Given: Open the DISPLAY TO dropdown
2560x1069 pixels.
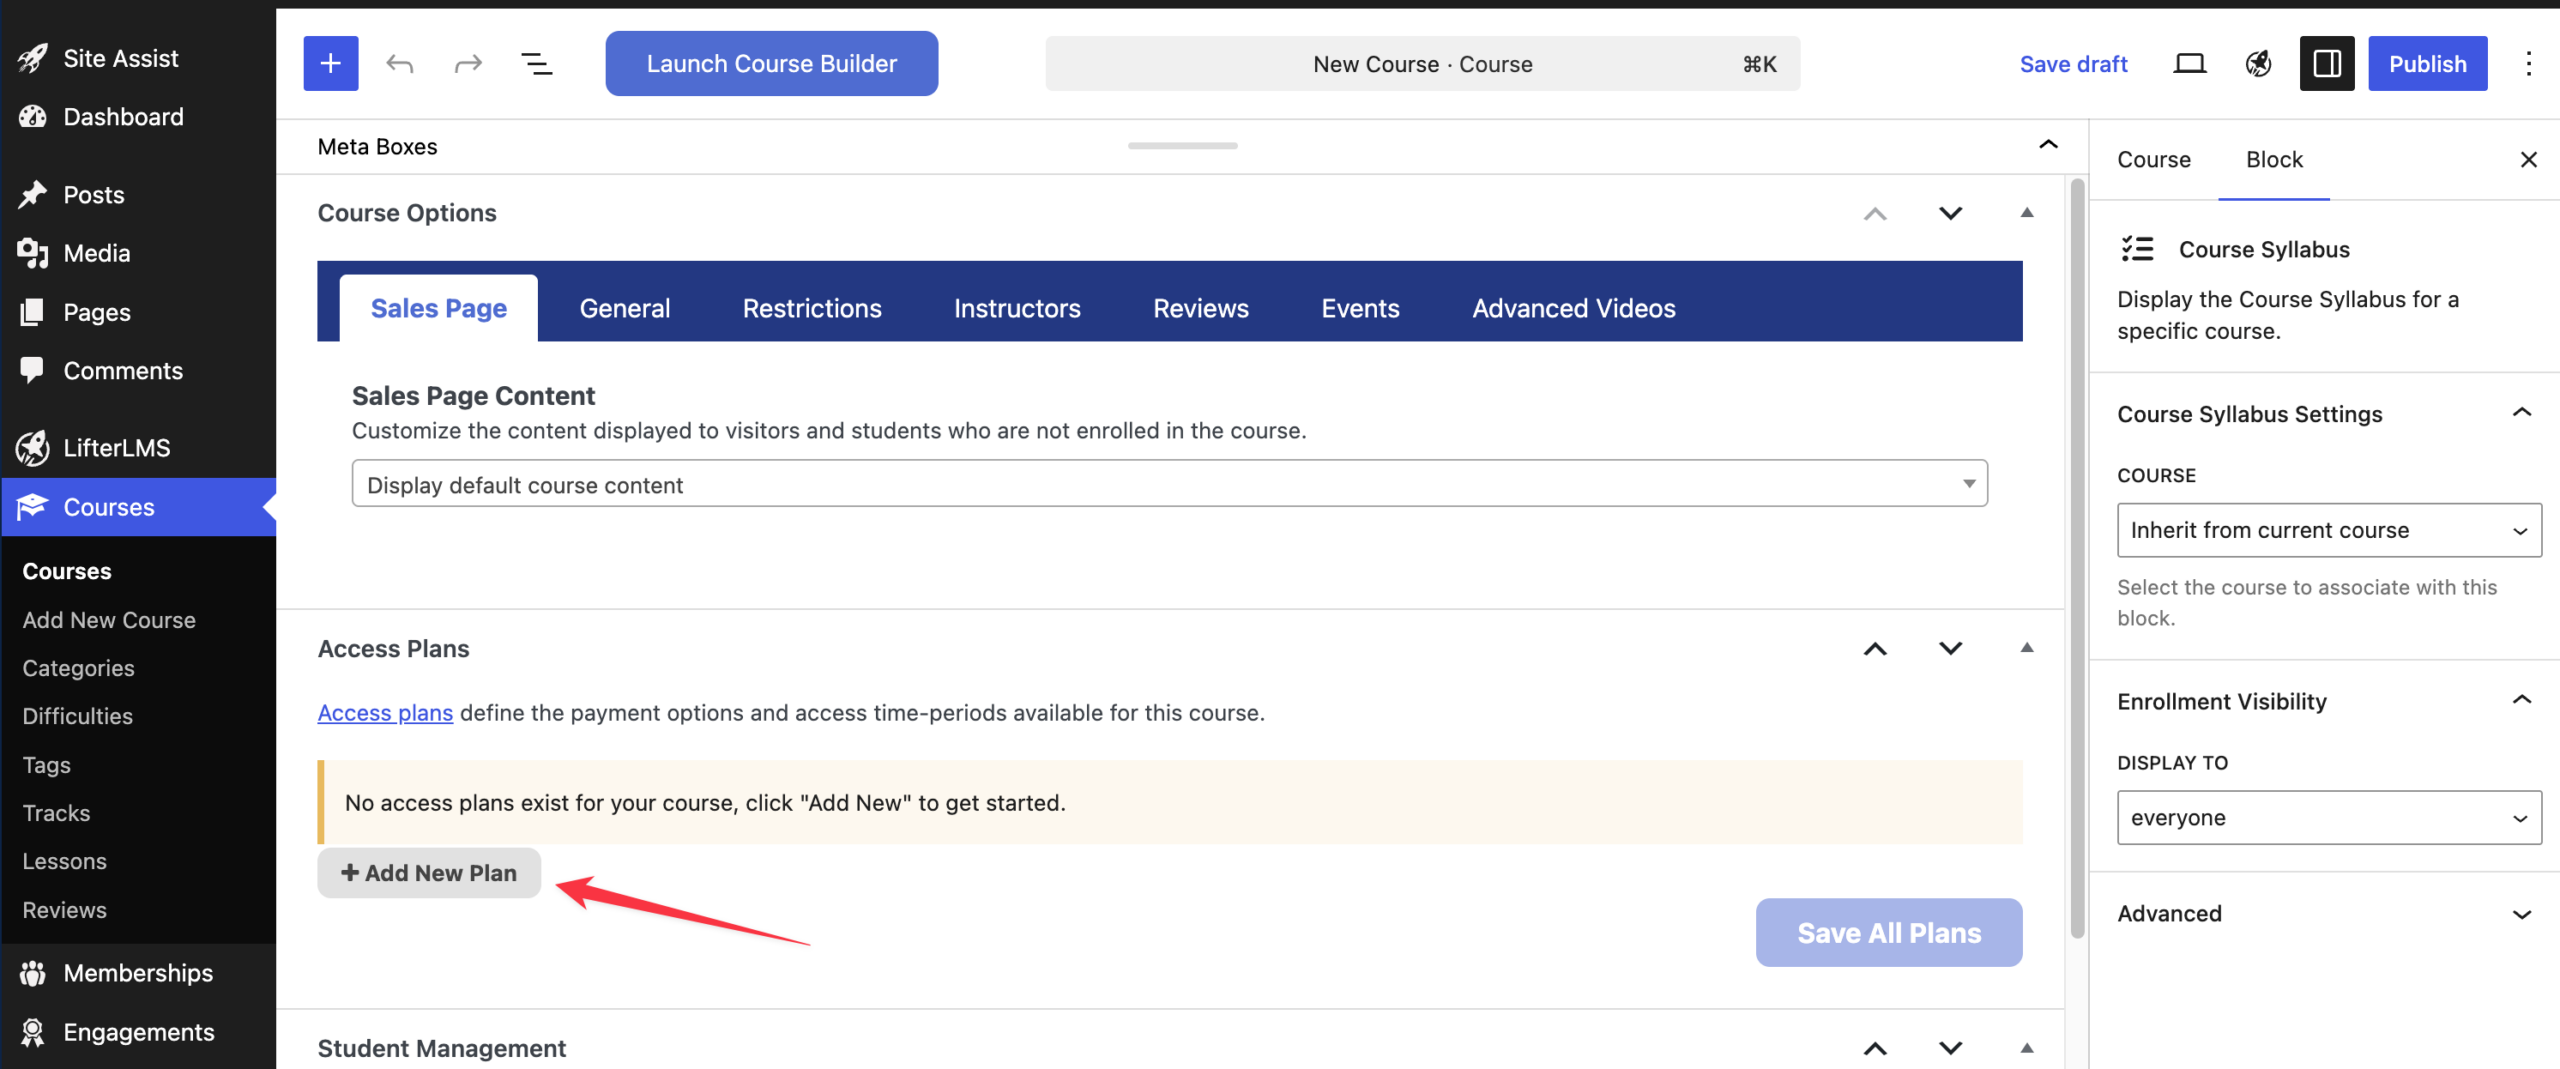Looking at the screenshot, I should (2329, 818).
